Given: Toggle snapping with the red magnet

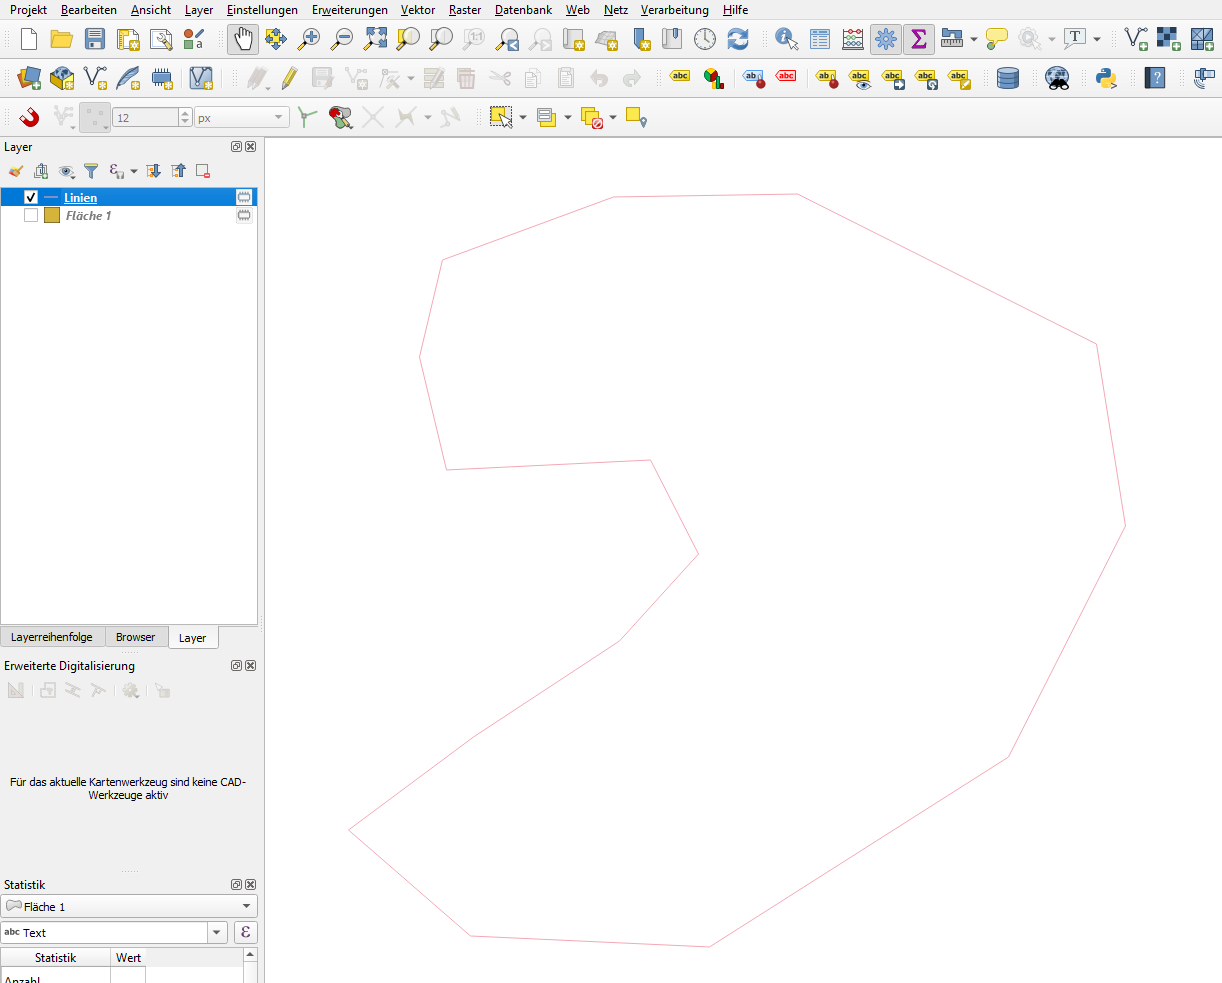Looking at the screenshot, I should 29,118.
